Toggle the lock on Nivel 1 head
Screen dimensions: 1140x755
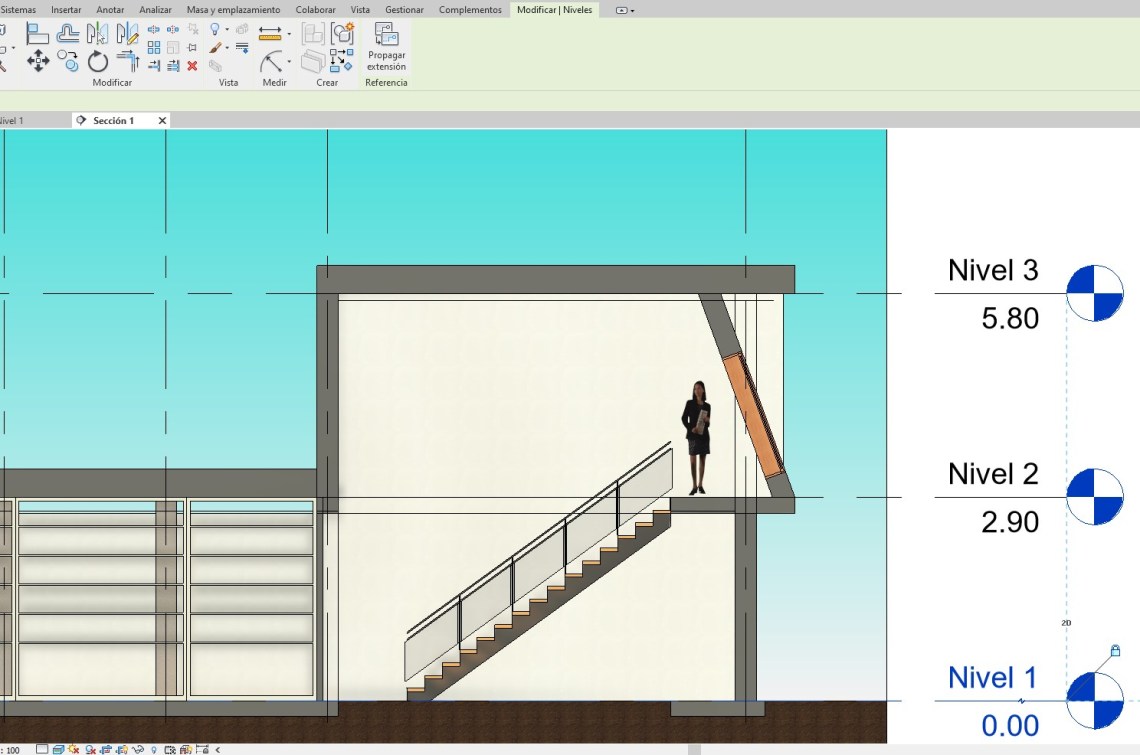click(x=1115, y=651)
